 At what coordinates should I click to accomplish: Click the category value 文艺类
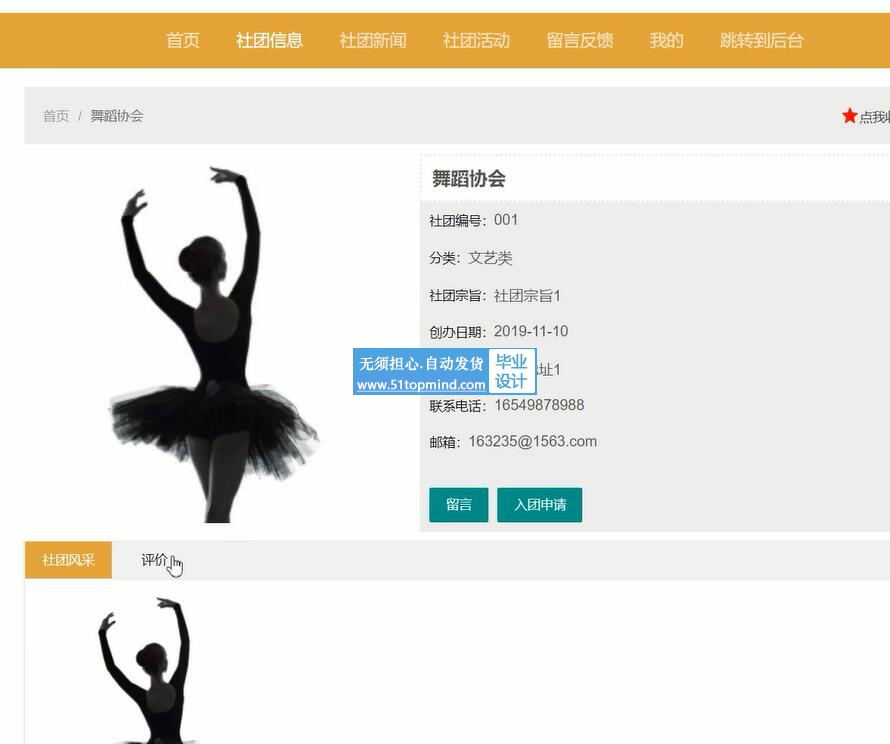click(490, 258)
